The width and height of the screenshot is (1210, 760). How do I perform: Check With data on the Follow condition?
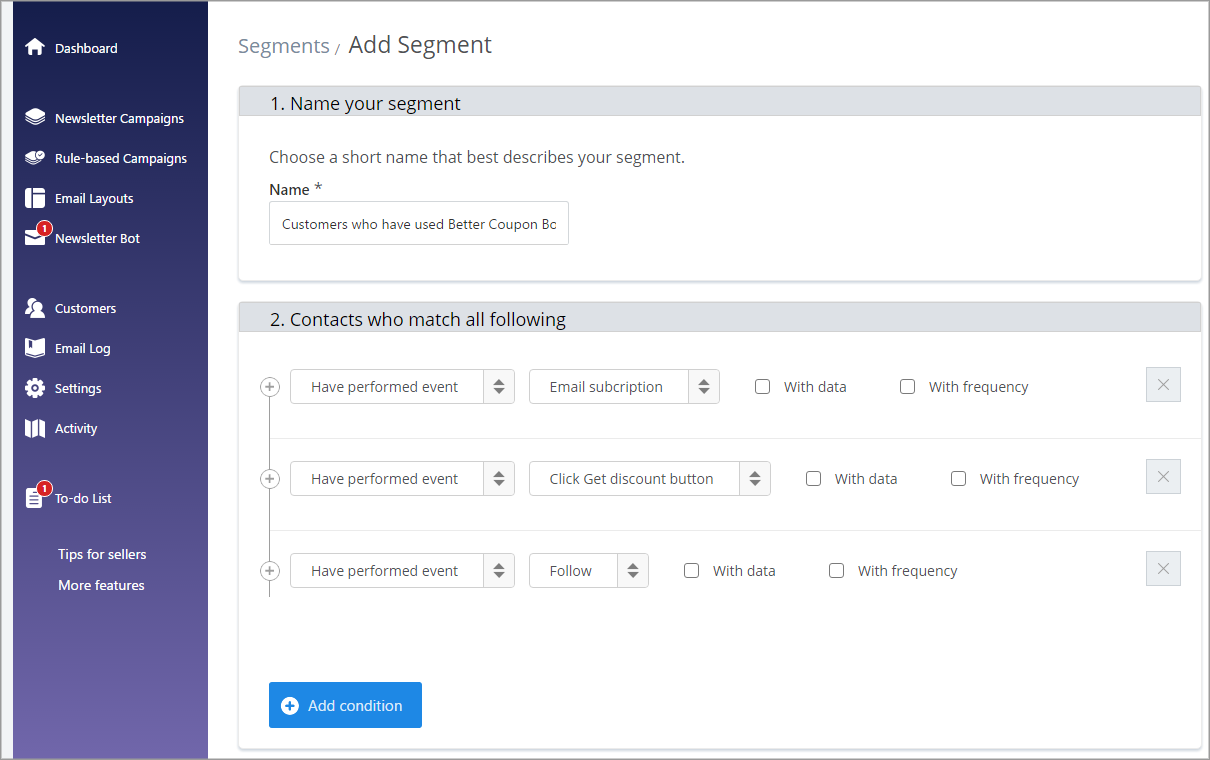[692, 570]
